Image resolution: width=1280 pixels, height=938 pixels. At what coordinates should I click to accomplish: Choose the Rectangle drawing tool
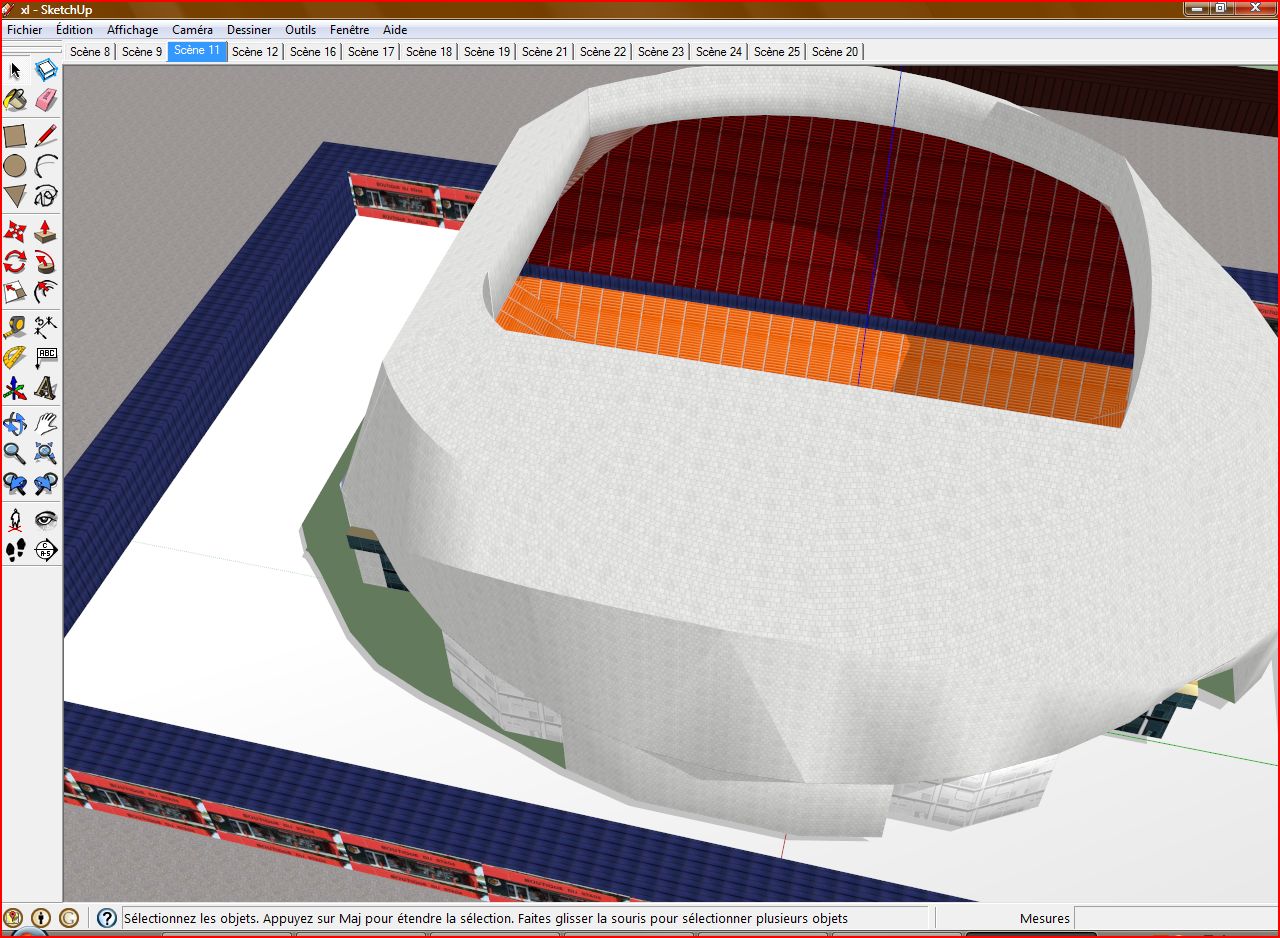(15, 136)
